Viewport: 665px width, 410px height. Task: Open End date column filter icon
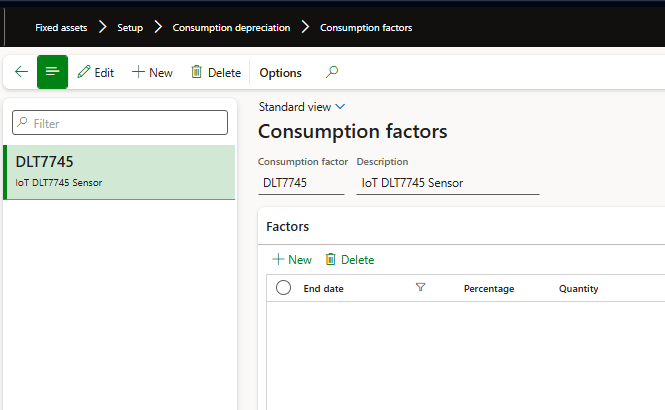tap(420, 288)
